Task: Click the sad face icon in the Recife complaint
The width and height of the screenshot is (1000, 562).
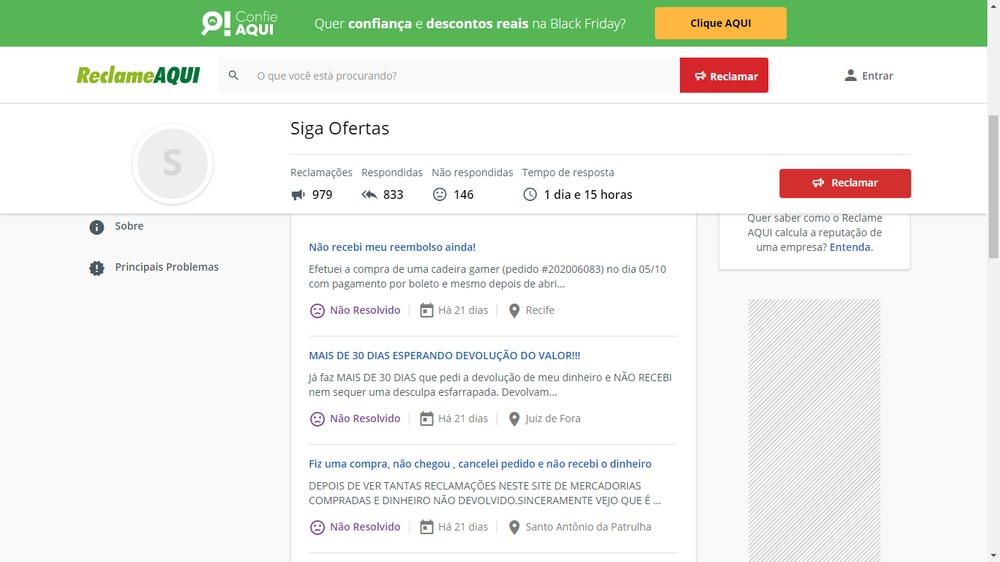Action: [317, 311]
